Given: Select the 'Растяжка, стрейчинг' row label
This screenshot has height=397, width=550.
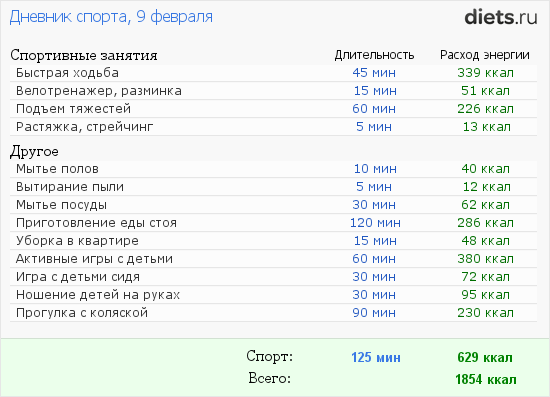Looking at the screenshot, I should (85, 127).
